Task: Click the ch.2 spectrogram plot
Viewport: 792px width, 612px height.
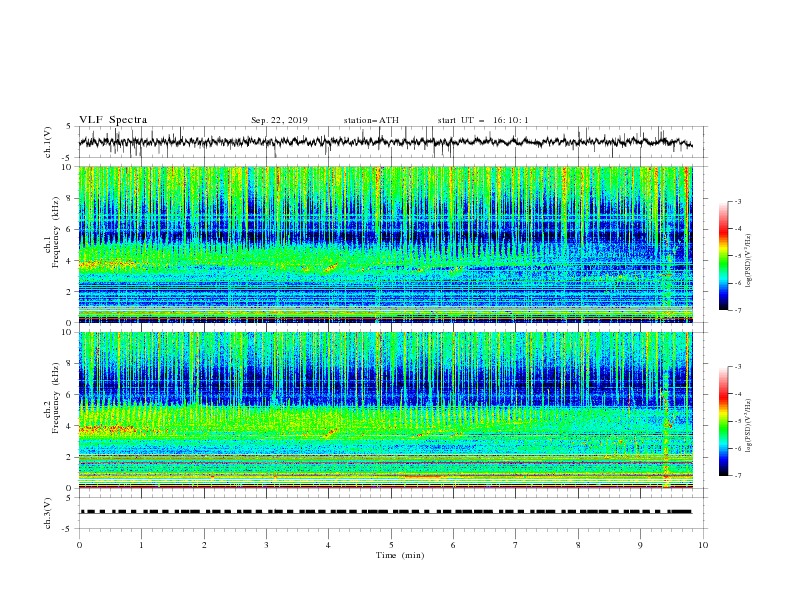Action: pyautogui.click(x=386, y=410)
